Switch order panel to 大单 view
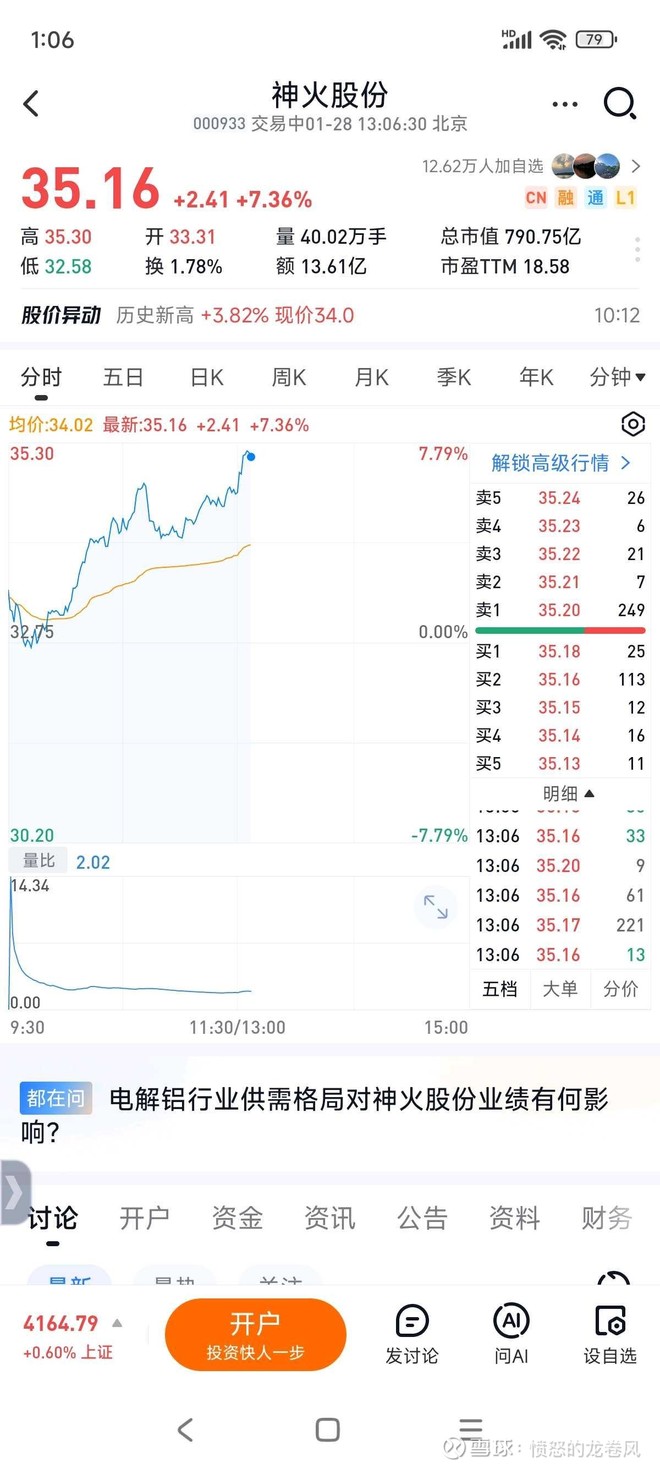The image size is (660, 1469). pos(560,988)
